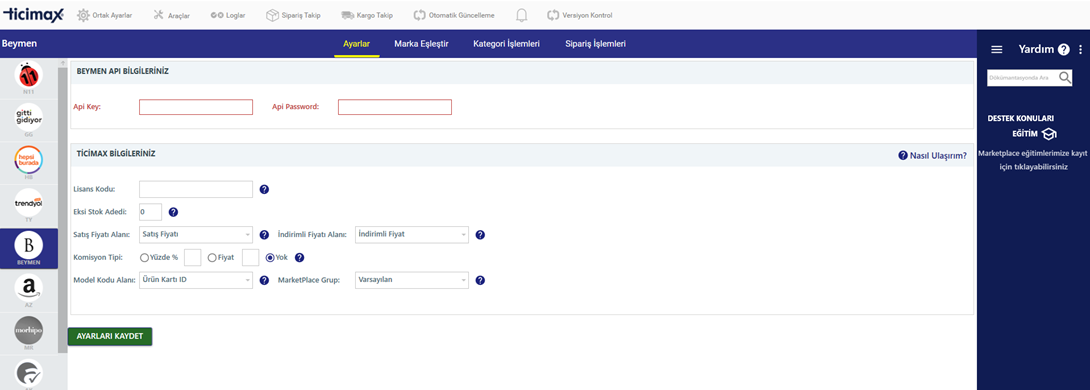Select the Yok commission radio button

pyautogui.click(x=270, y=257)
